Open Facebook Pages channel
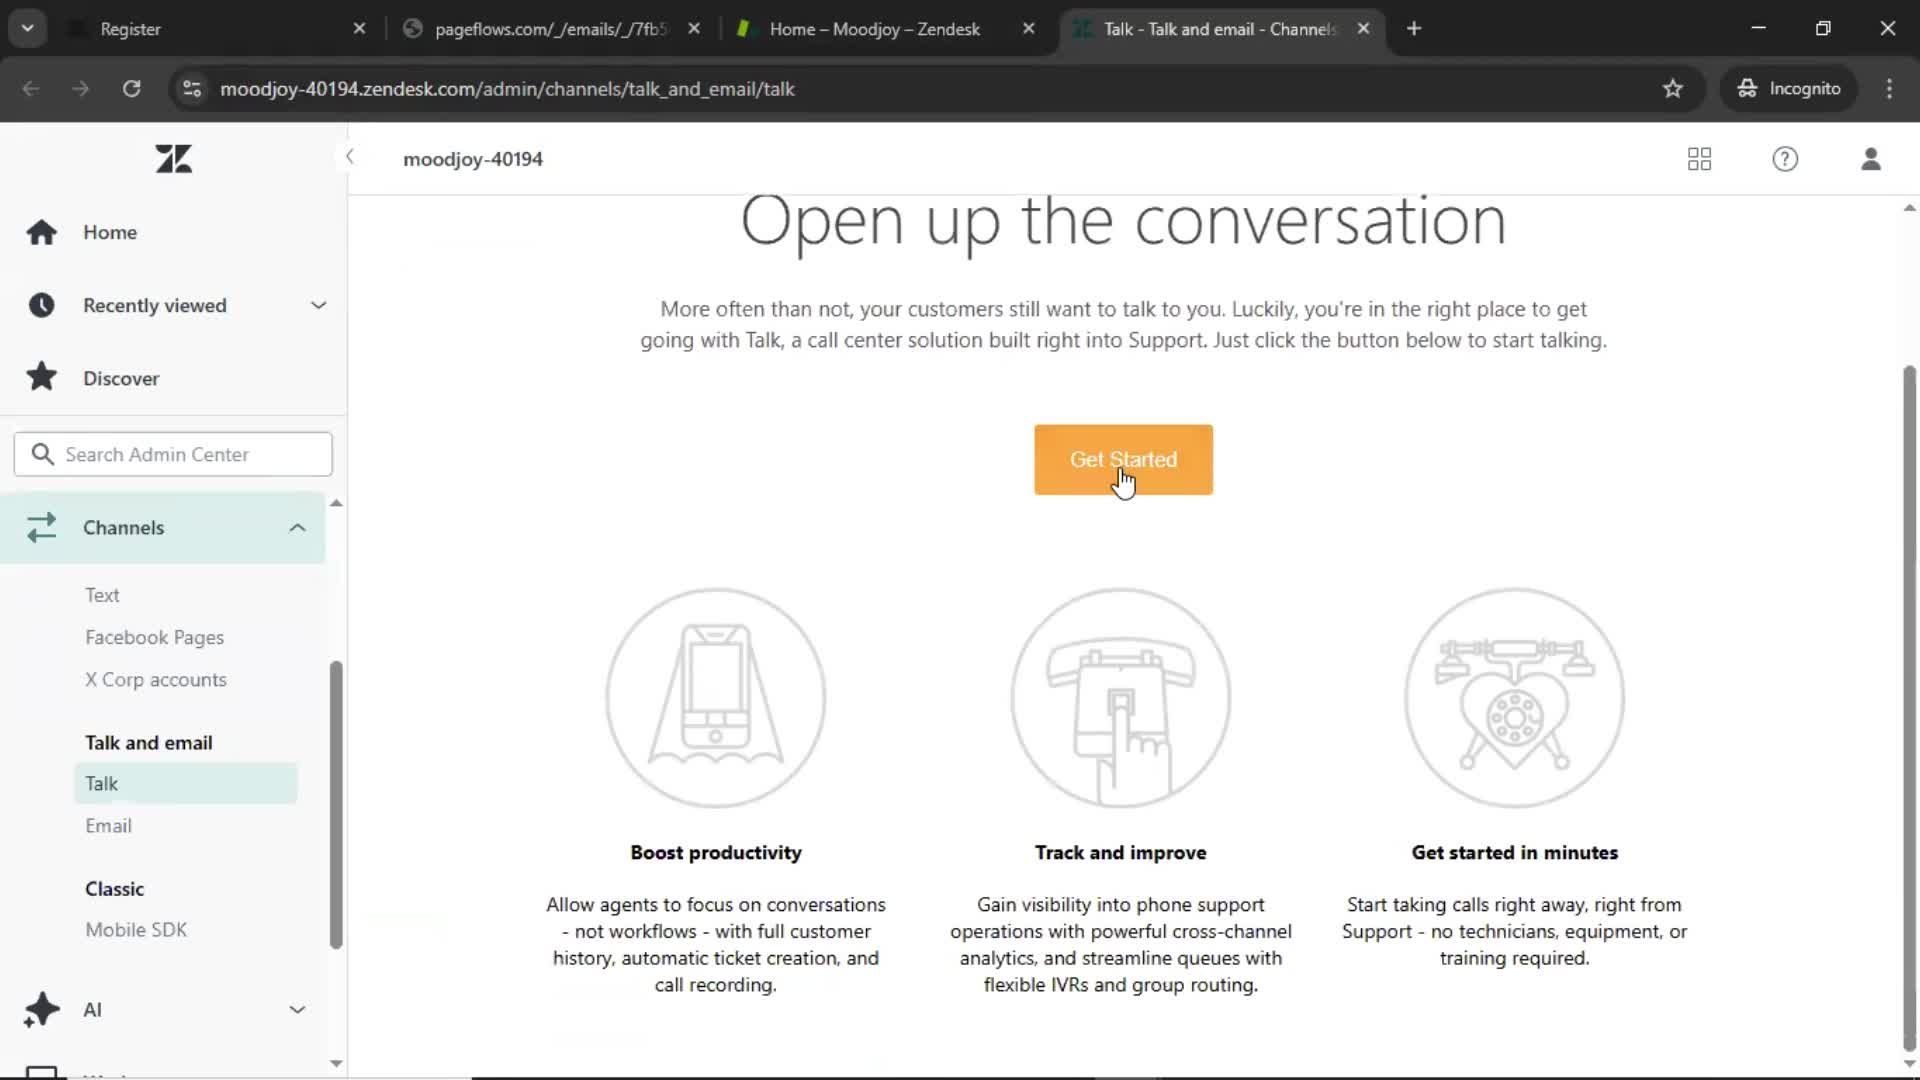 click(154, 637)
